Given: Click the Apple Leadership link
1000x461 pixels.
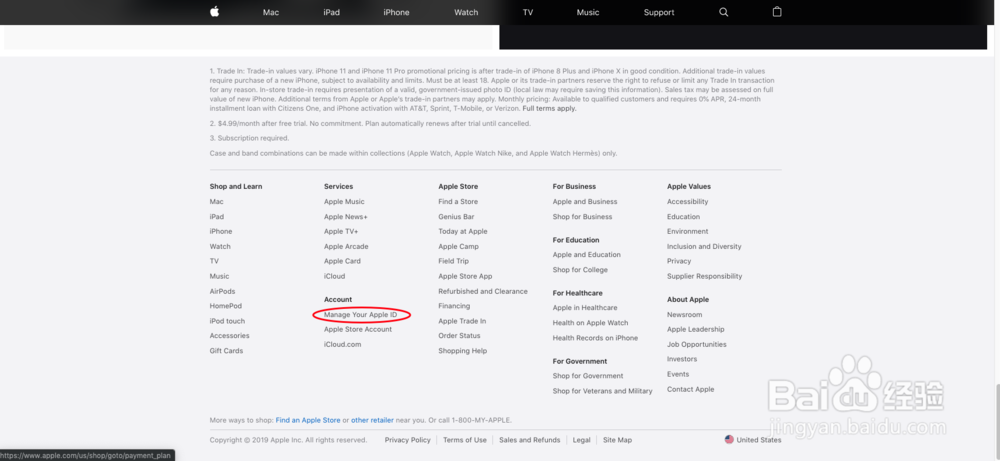Looking at the screenshot, I should point(696,330).
